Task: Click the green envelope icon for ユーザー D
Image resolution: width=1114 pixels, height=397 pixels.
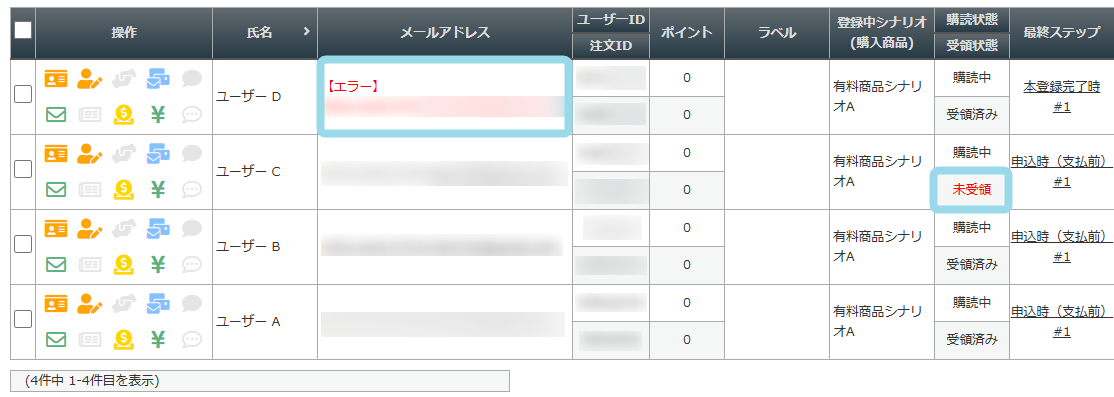Action: click(55, 114)
